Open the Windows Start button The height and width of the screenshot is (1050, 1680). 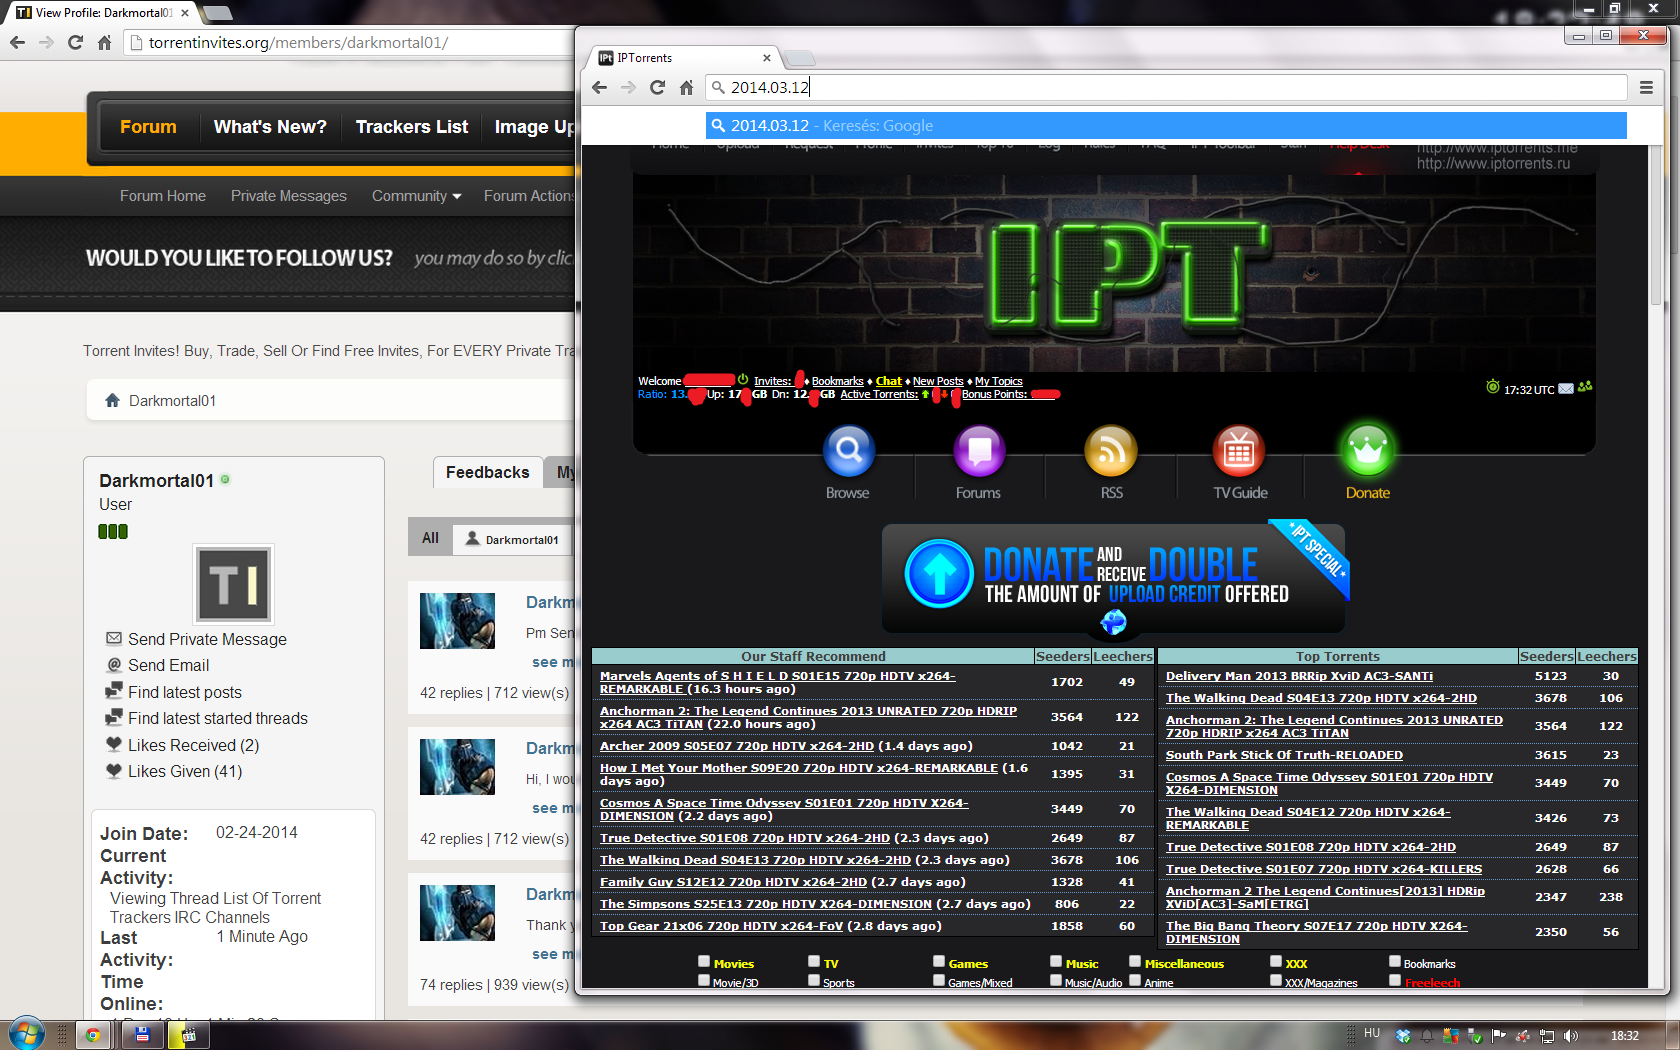tap(25, 1033)
